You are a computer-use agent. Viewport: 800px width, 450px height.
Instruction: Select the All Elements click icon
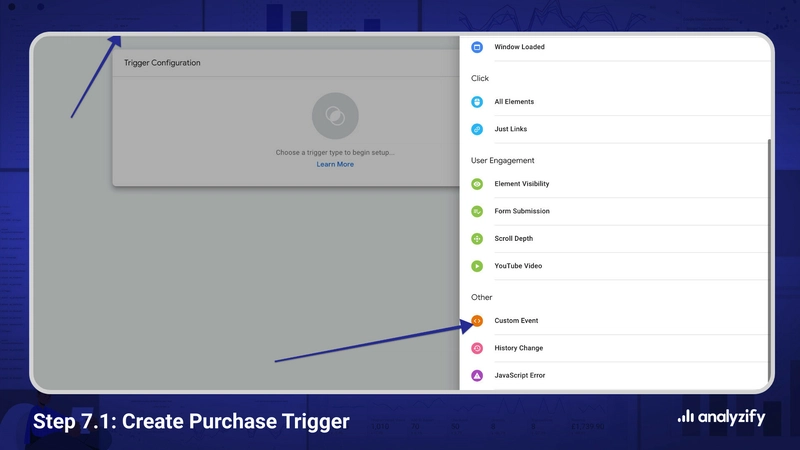477,102
